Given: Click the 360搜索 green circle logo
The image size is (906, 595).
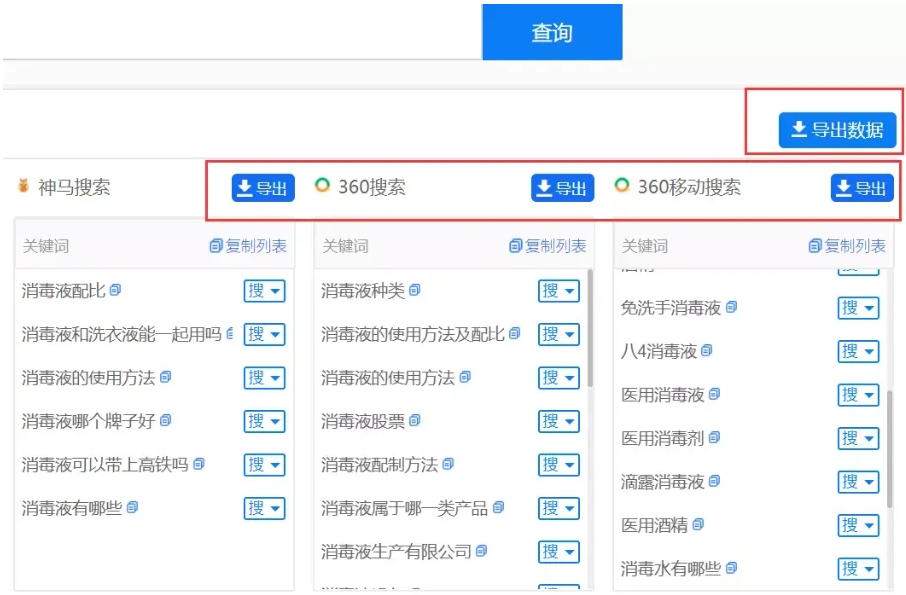Looking at the screenshot, I should (322, 185).
